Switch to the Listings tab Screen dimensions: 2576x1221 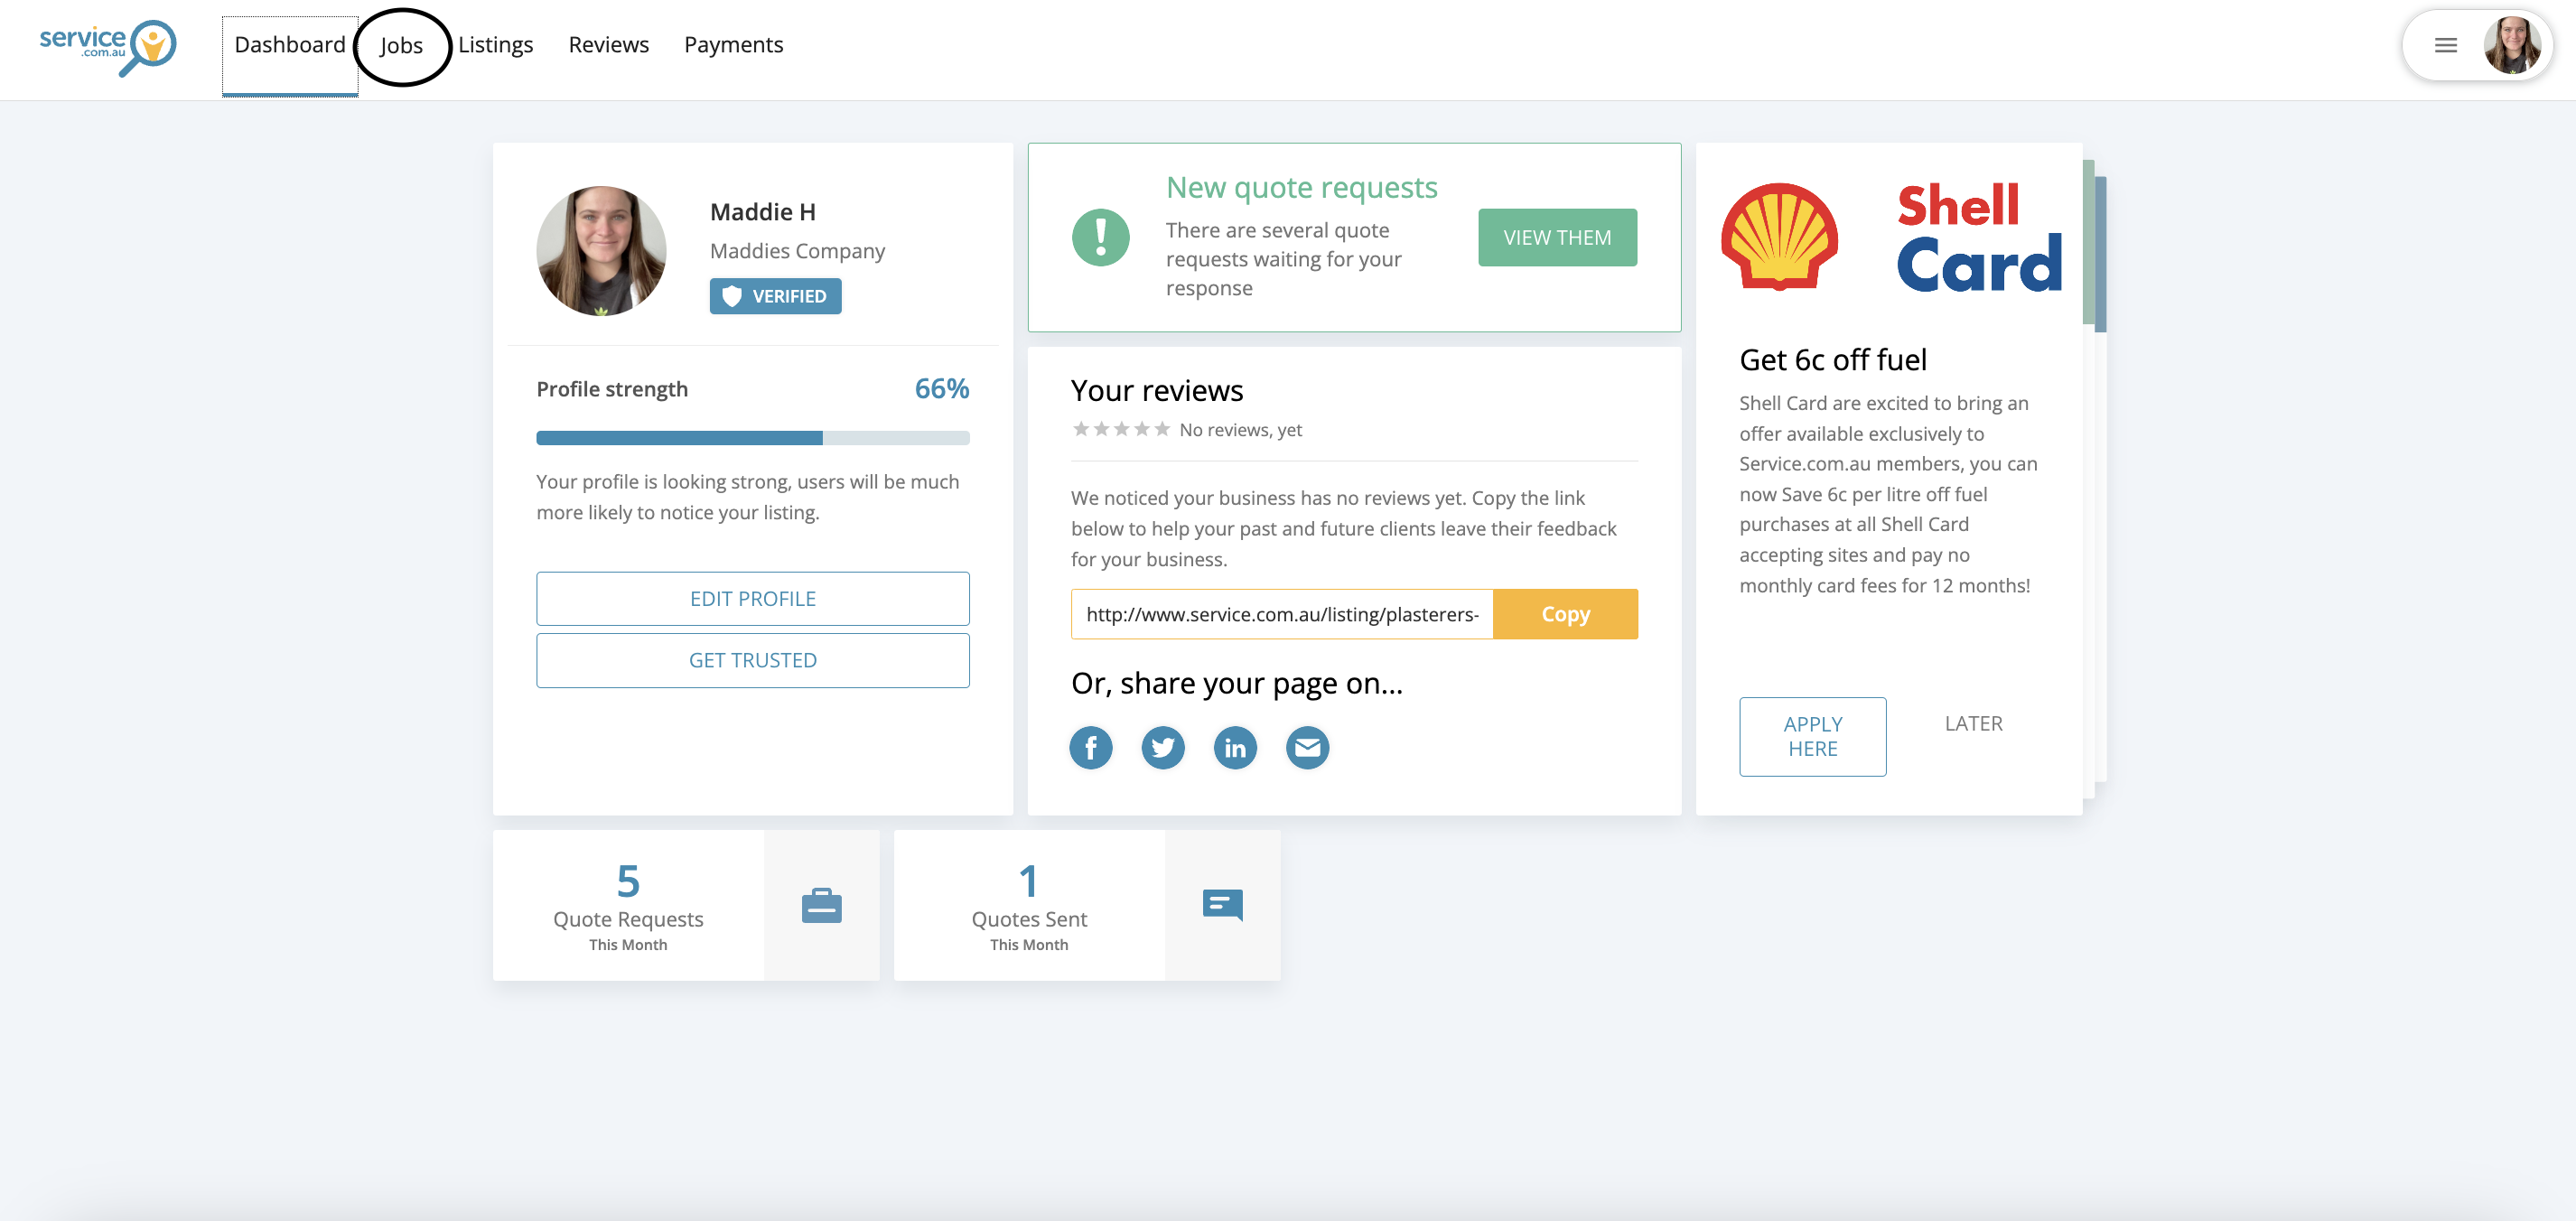point(495,45)
